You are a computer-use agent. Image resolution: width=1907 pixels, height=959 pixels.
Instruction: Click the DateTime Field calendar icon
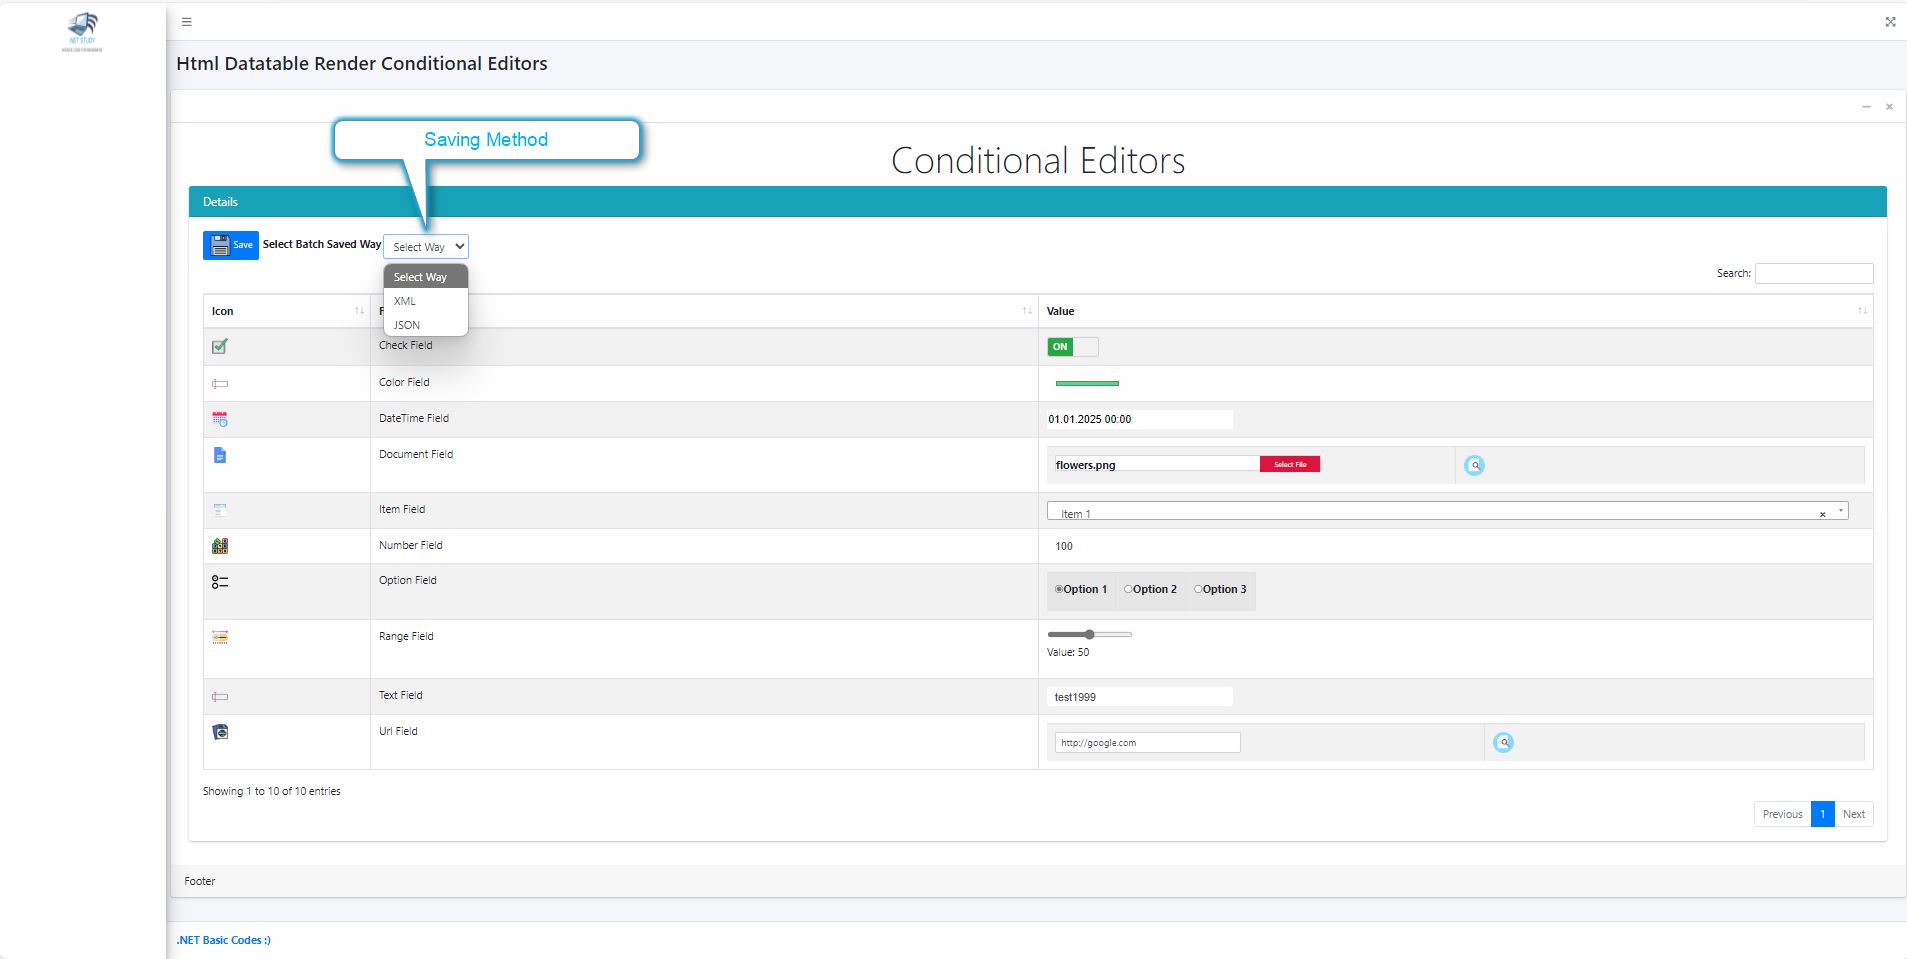[220, 419]
